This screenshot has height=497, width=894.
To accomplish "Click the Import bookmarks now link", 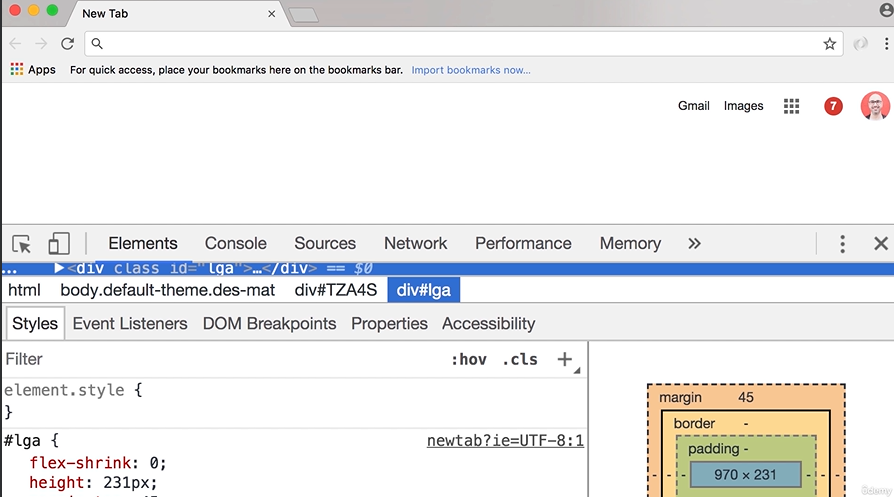I will (470, 70).
